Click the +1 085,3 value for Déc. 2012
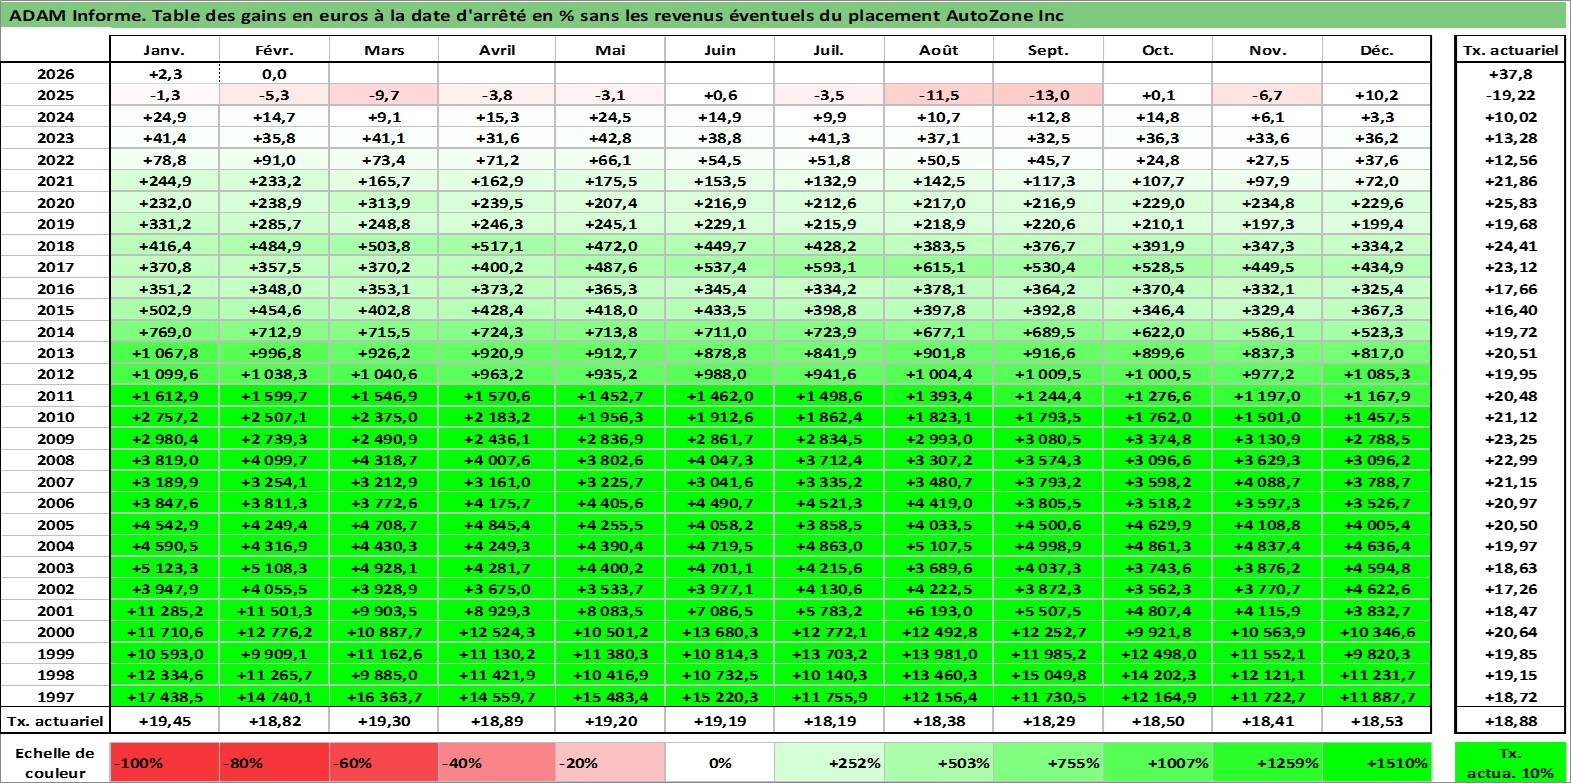 (1377, 374)
